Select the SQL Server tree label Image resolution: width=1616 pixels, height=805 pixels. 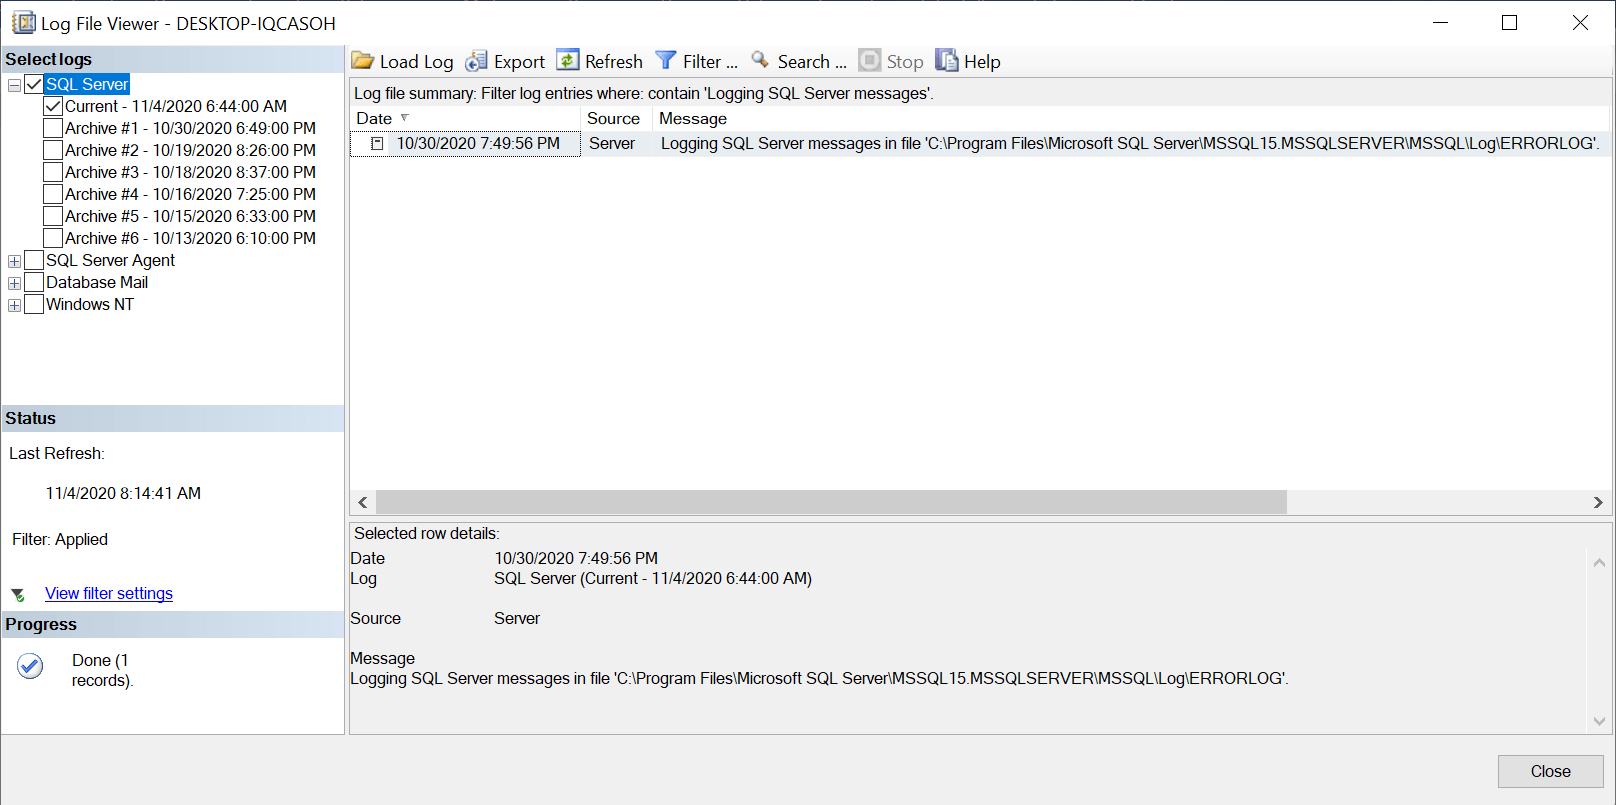click(x=87, y=84)
